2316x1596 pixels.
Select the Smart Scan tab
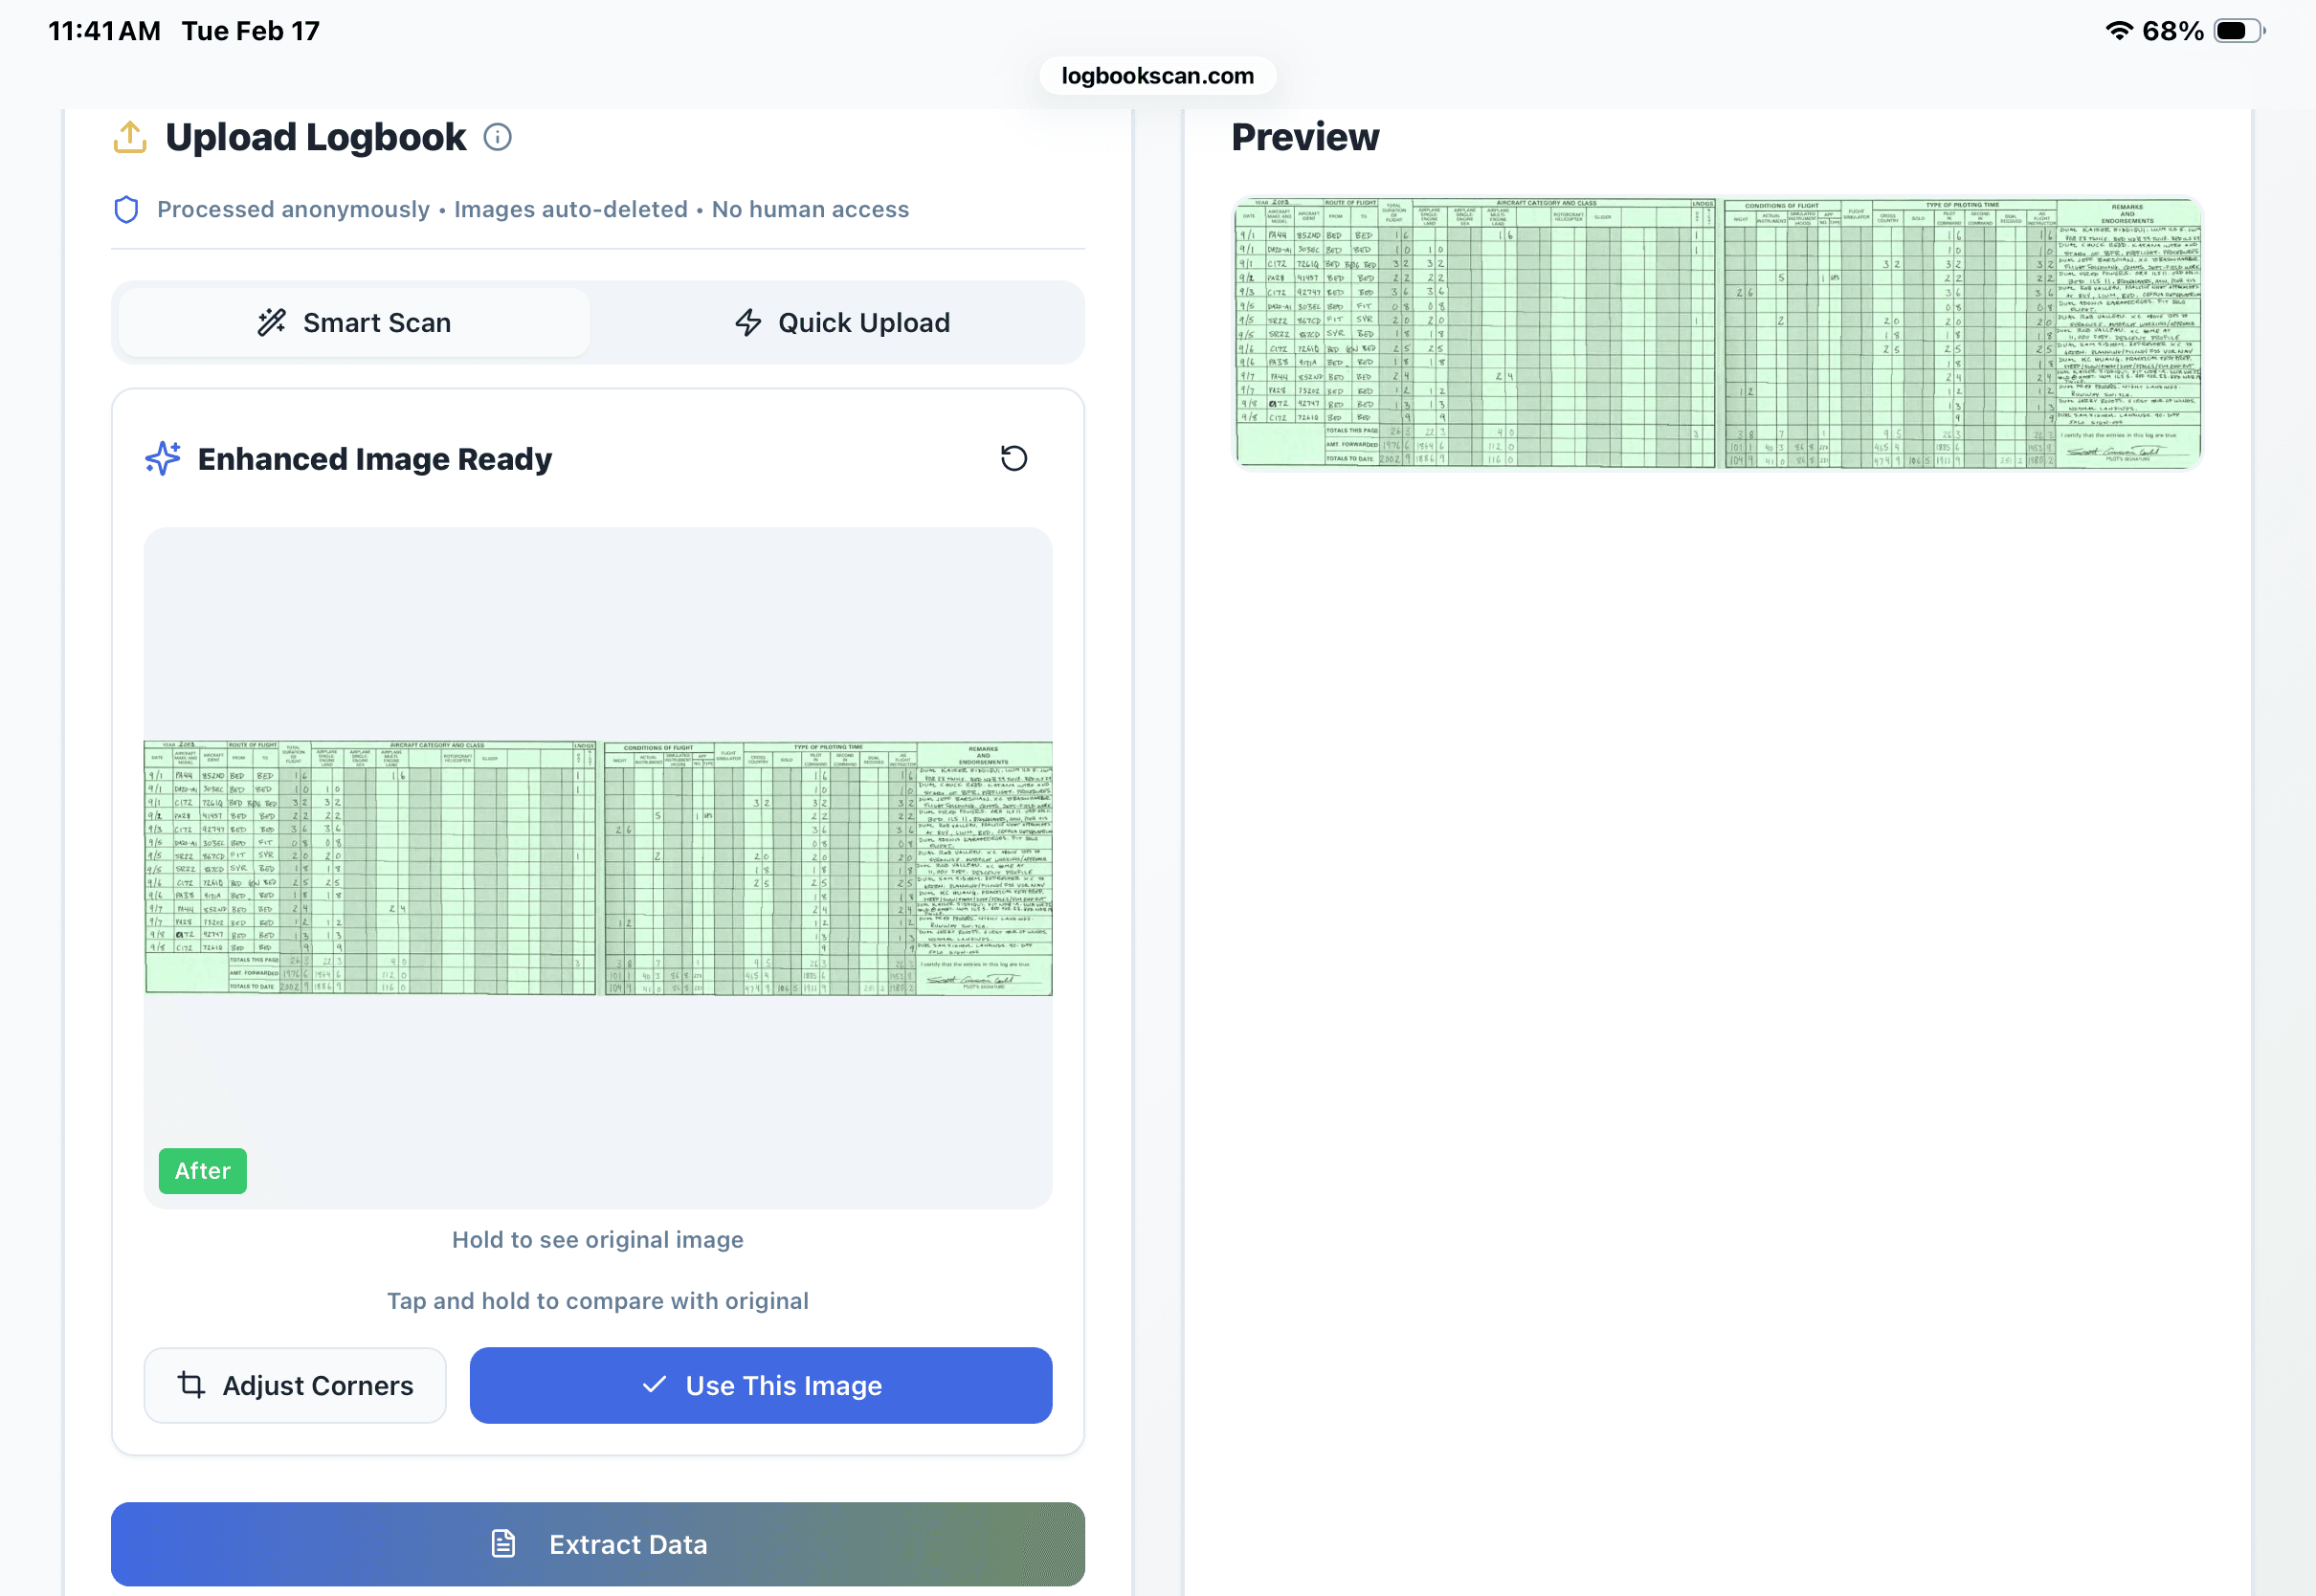point(353,322)
